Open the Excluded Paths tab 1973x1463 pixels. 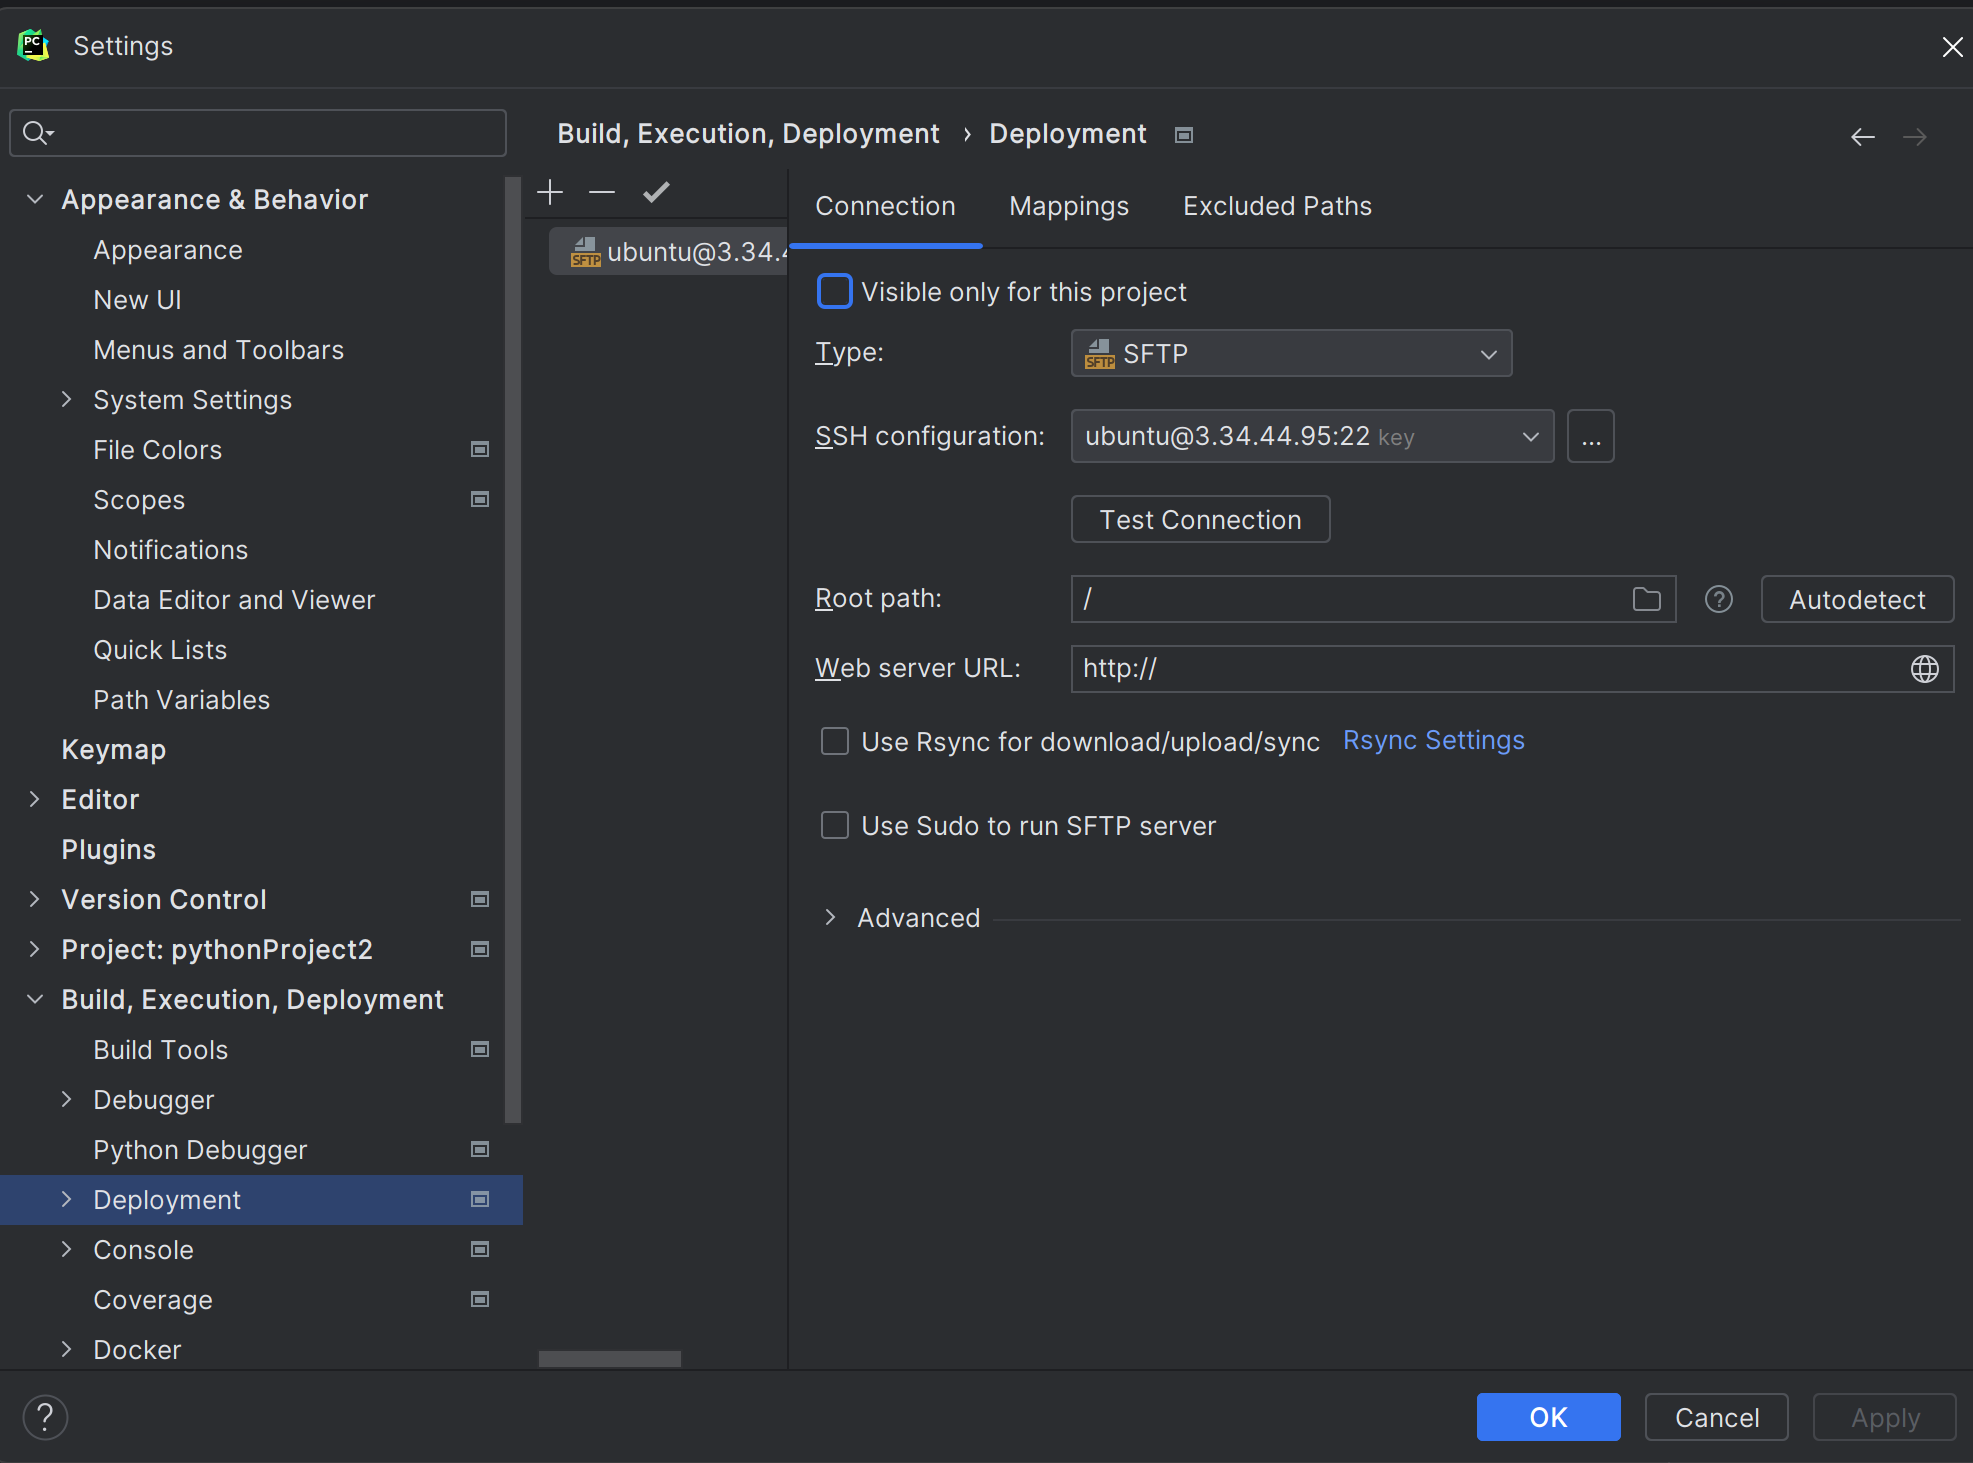[1277, 206]
